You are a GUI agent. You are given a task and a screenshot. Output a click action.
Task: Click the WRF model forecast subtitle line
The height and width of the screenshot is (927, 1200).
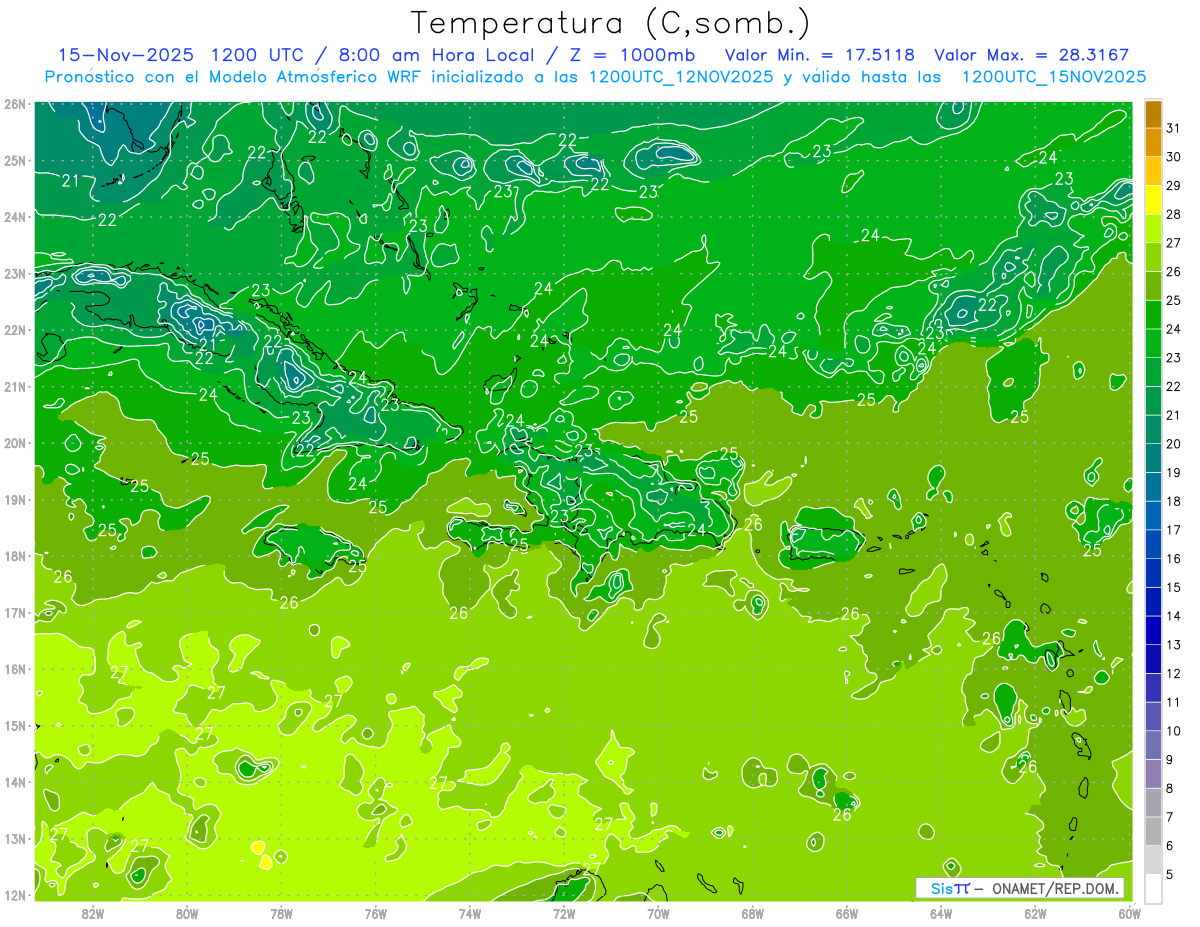tap(595, 77)
